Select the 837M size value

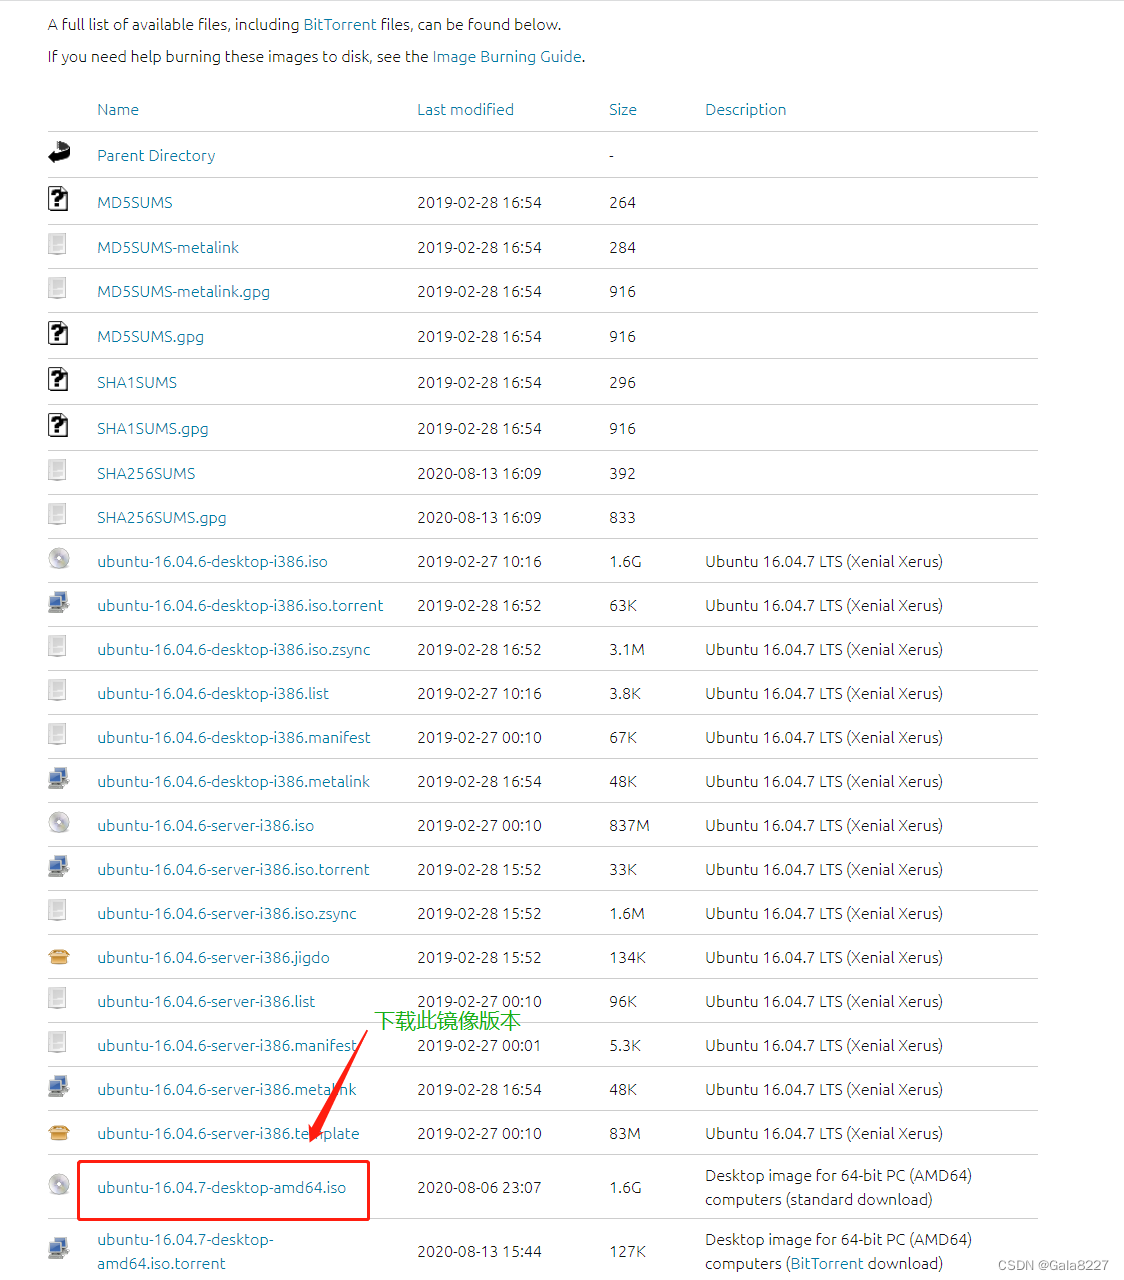tap(629, 825)
